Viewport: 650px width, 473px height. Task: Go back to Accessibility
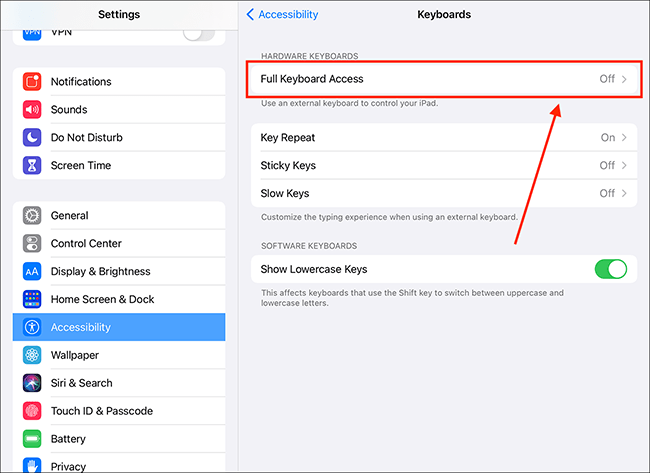pos(282,15)
